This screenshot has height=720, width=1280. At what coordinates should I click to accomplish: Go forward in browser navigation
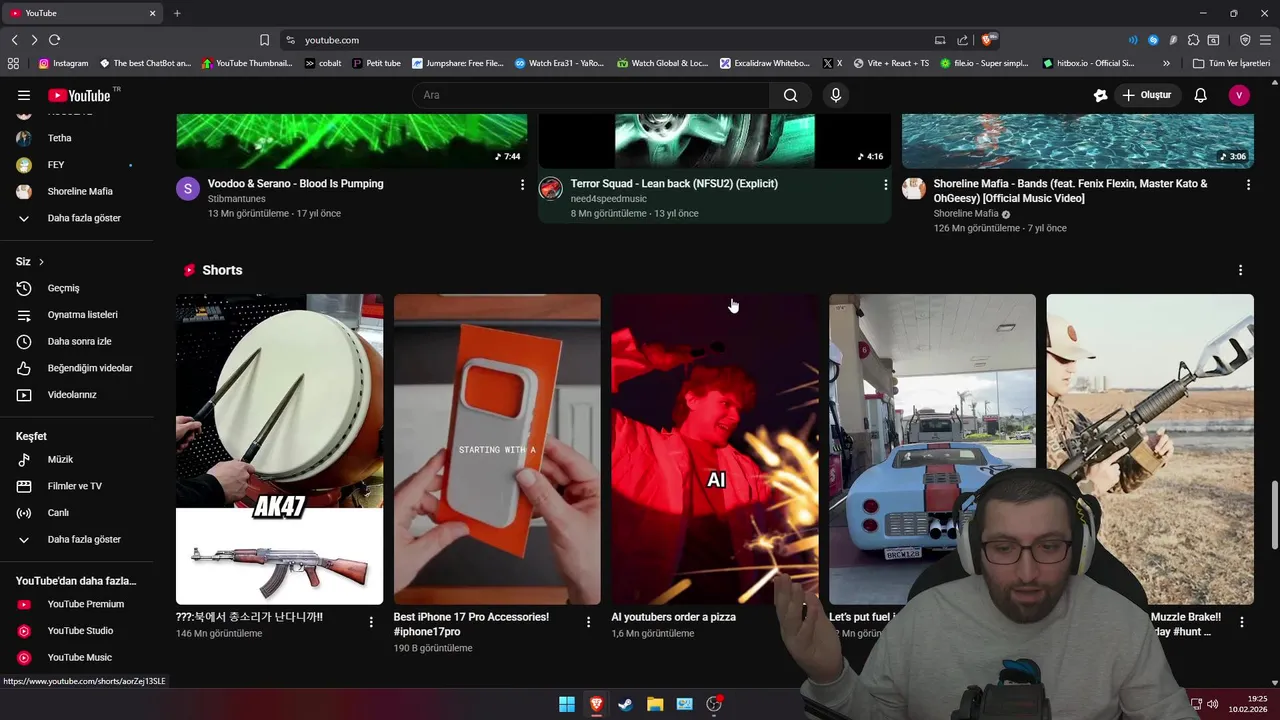click(x=34, y=40)
